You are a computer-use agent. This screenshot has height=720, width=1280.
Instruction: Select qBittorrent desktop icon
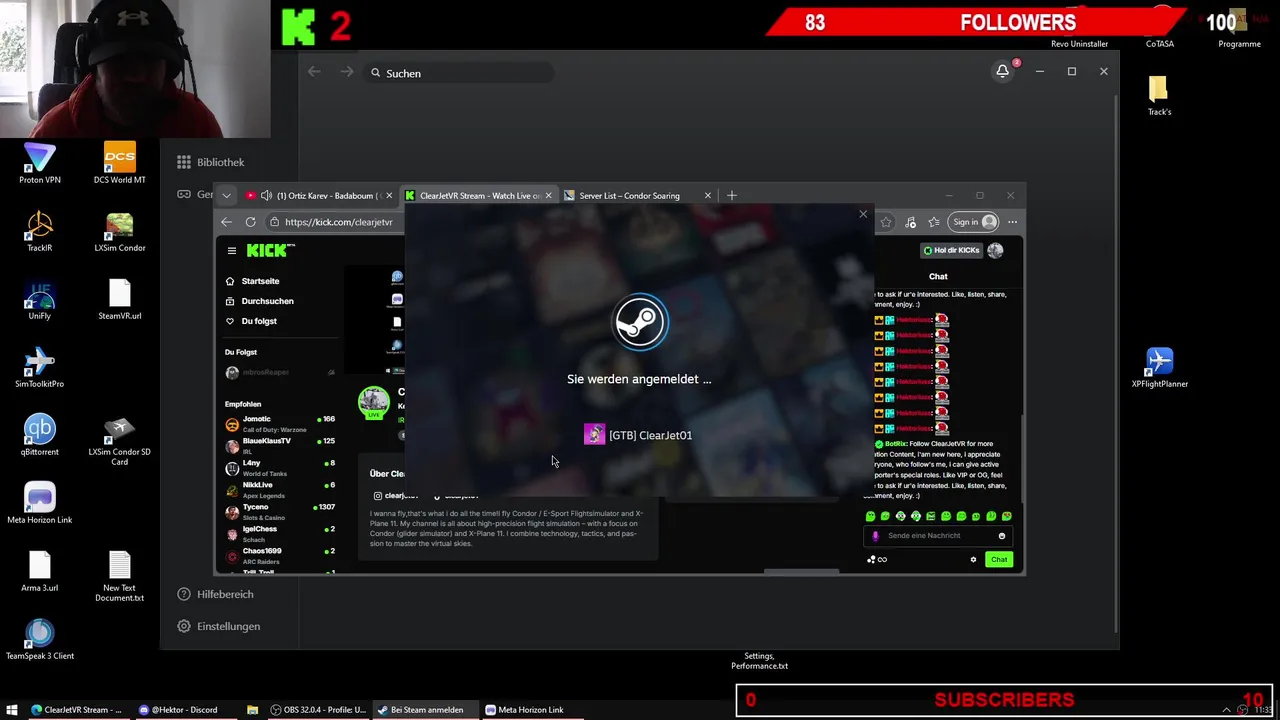tap(40, 435)
